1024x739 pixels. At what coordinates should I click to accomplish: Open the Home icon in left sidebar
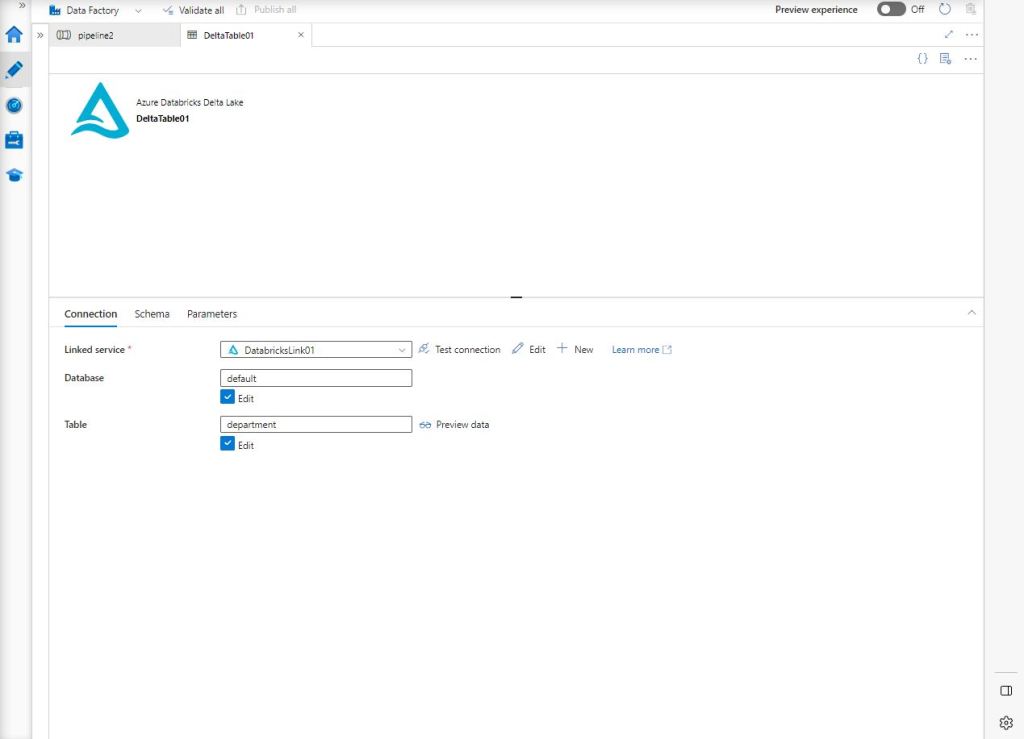pos(14,35)
